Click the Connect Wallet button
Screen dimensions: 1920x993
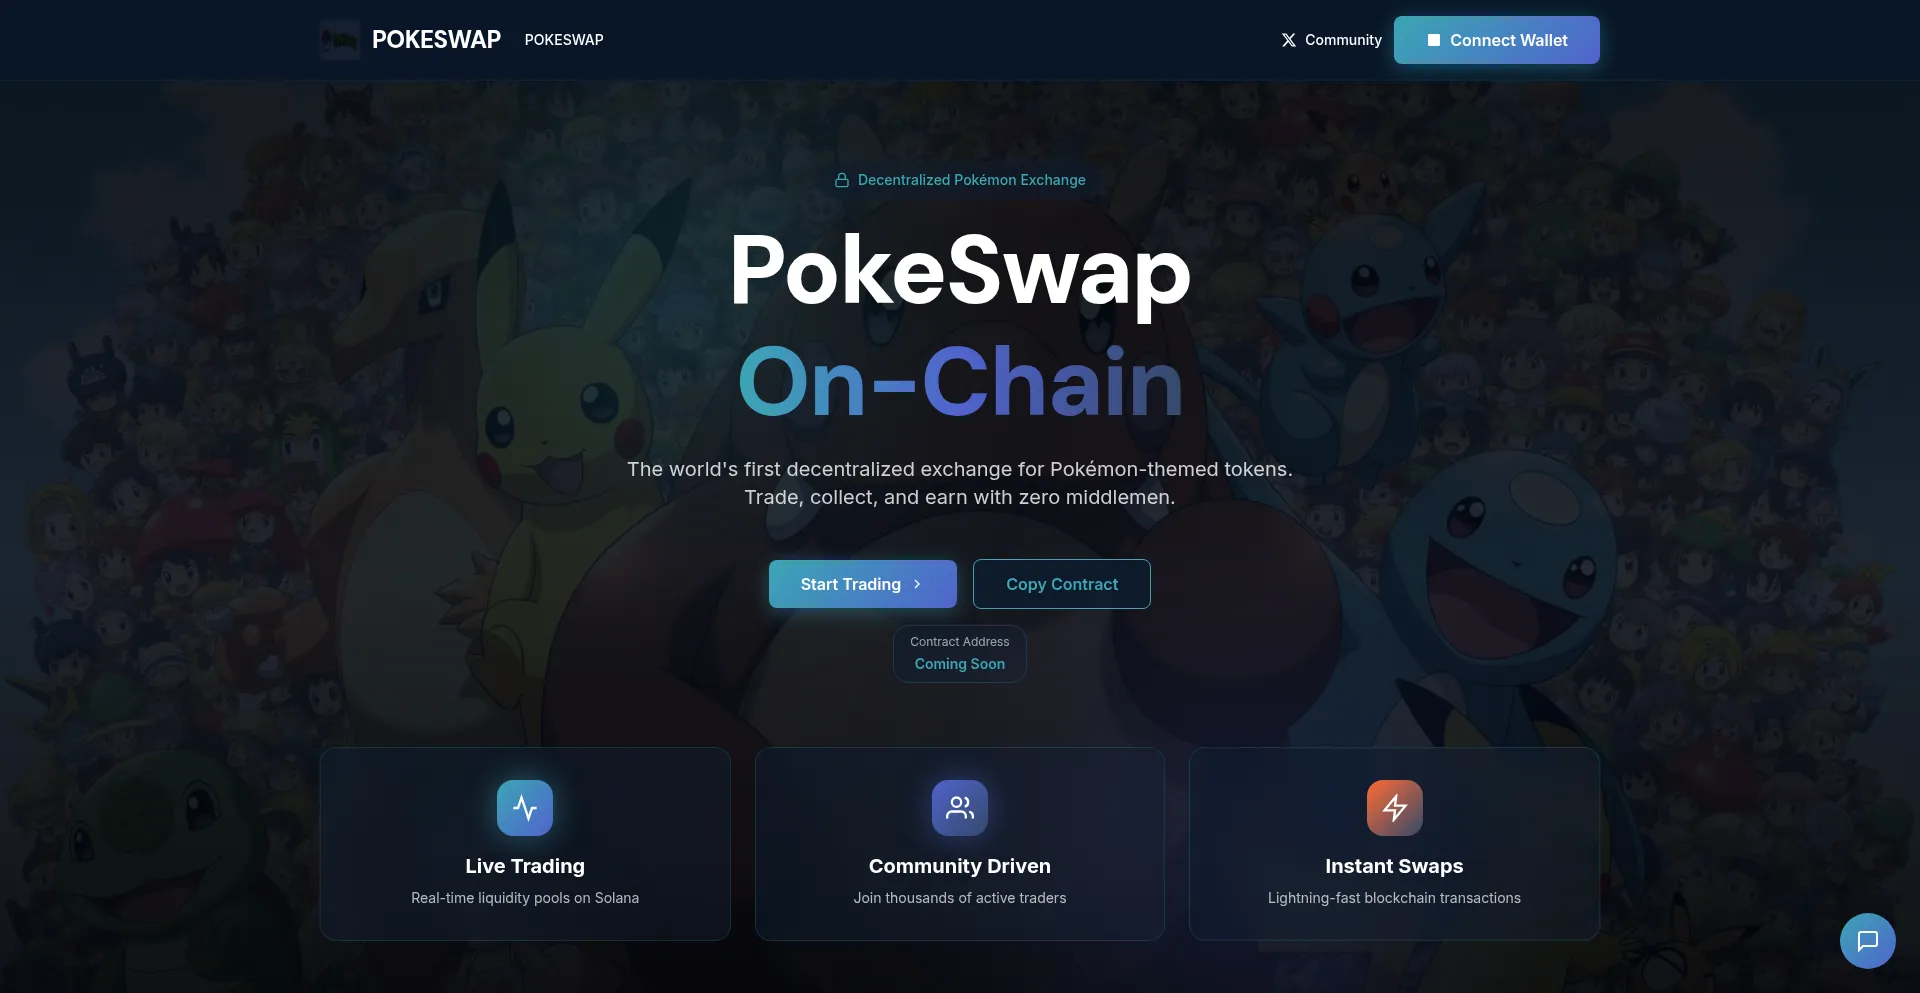(x=1496, y=40)
